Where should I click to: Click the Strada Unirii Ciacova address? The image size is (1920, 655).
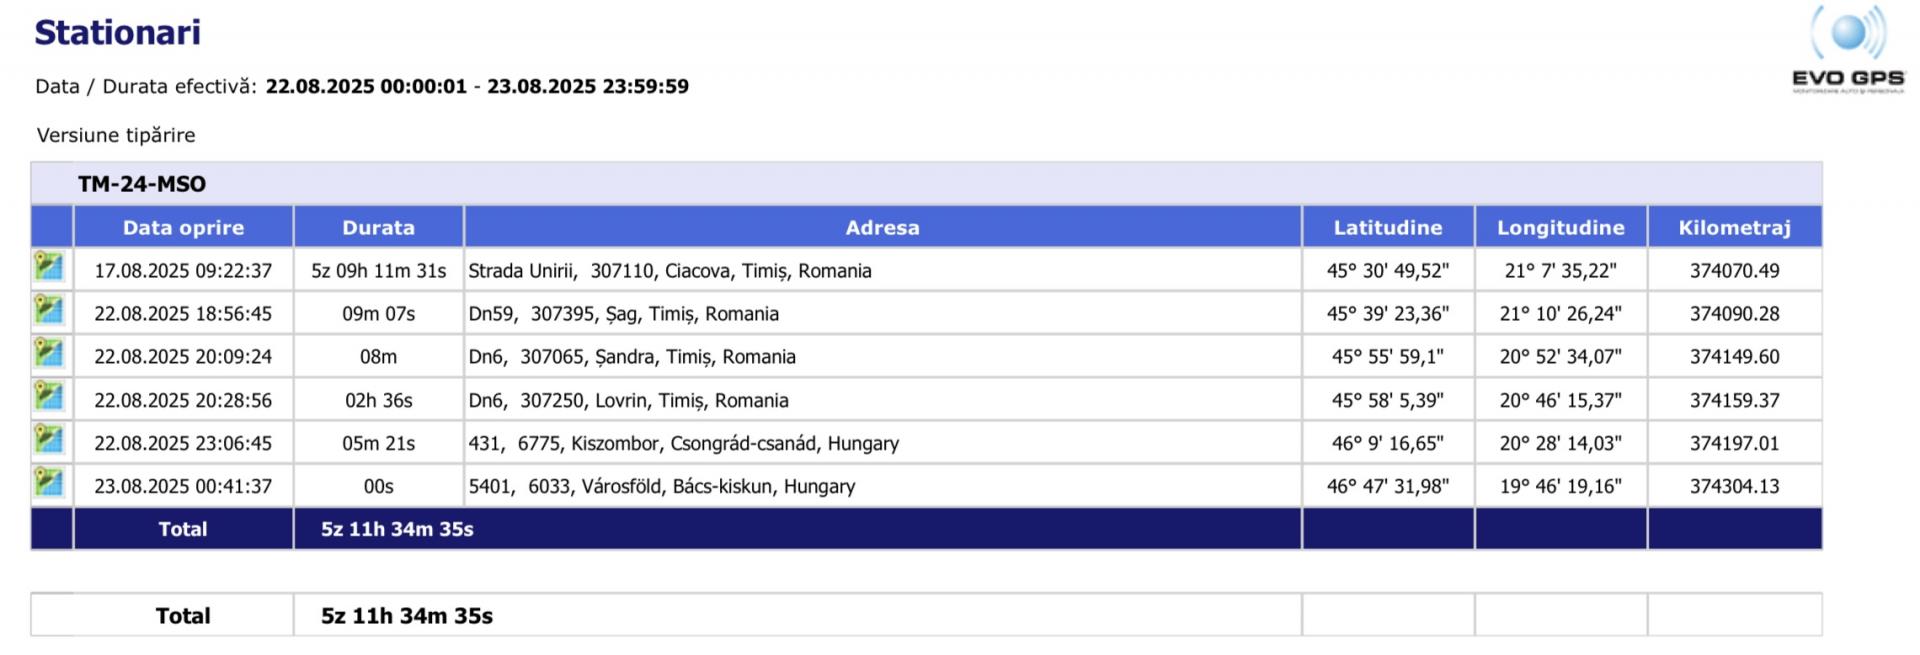[670, 271]
